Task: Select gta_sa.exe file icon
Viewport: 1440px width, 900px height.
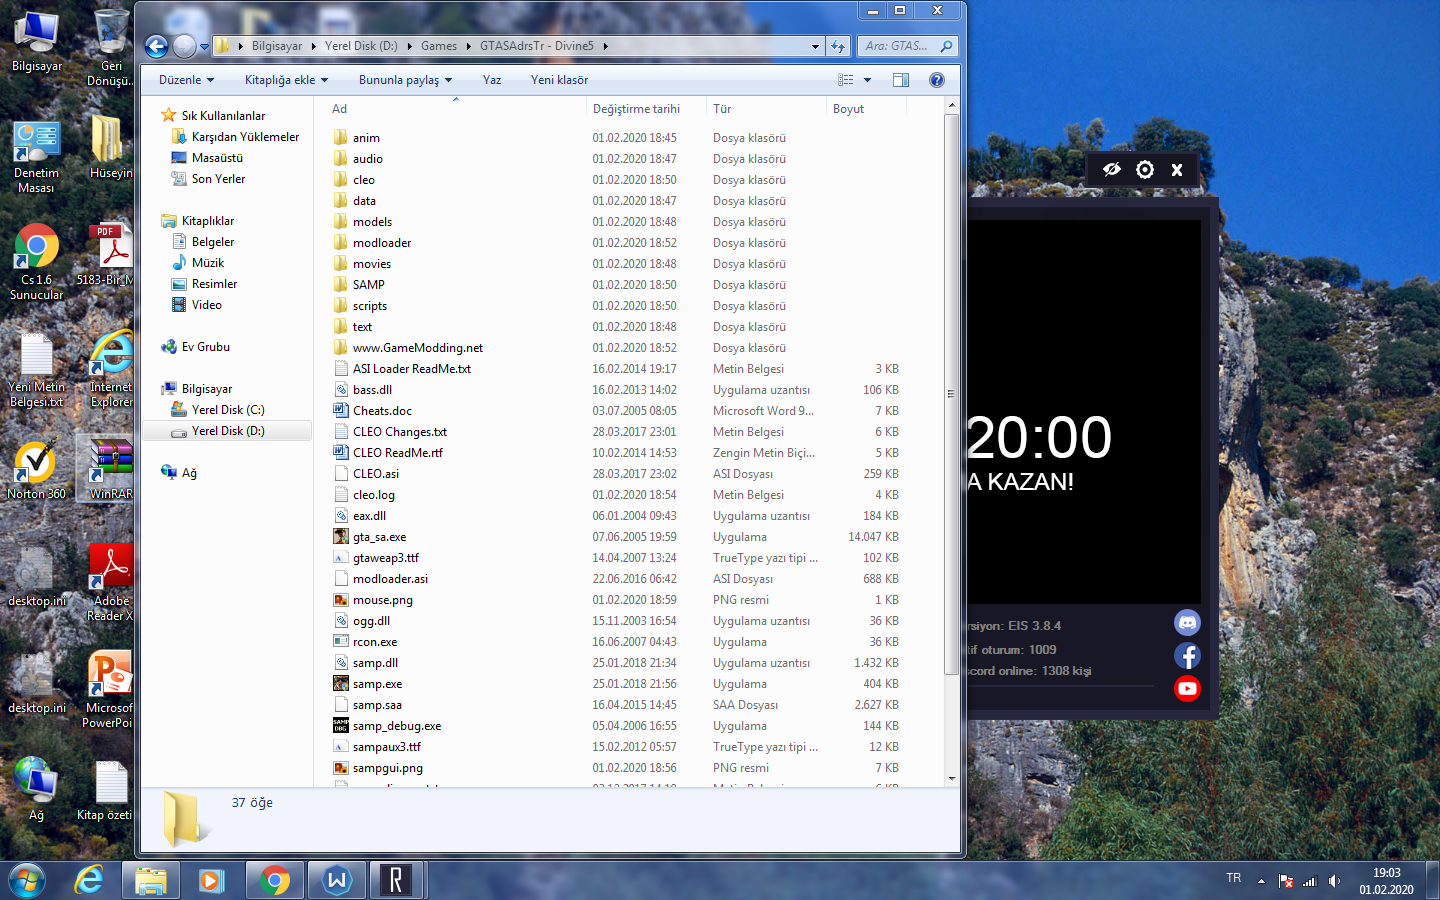Action: pos(341,537)
